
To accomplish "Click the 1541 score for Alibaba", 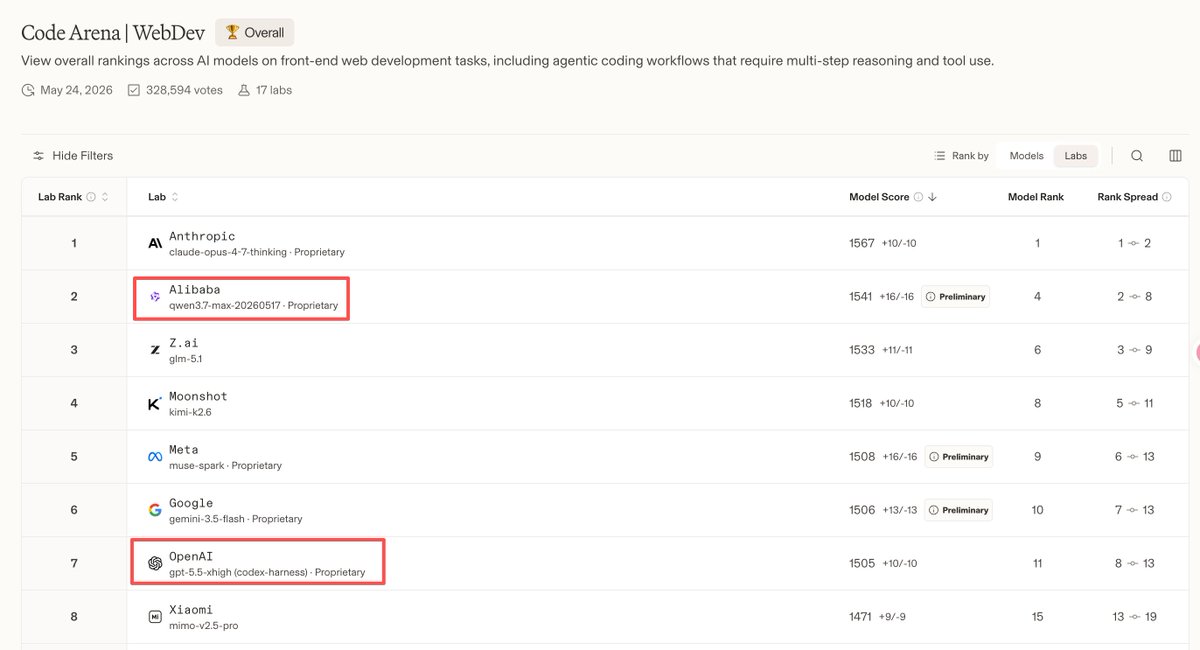I will tap(862, 297).
